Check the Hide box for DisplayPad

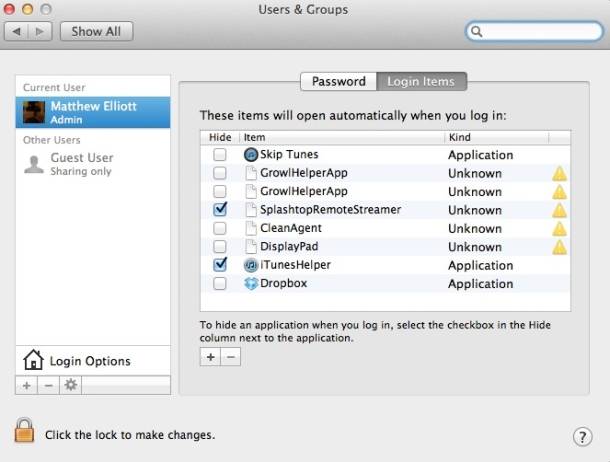tap(220, 246)
